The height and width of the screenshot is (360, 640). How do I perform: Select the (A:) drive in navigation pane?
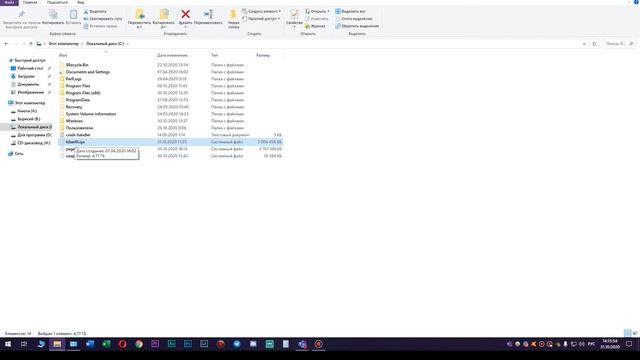[x=27, y=111]
